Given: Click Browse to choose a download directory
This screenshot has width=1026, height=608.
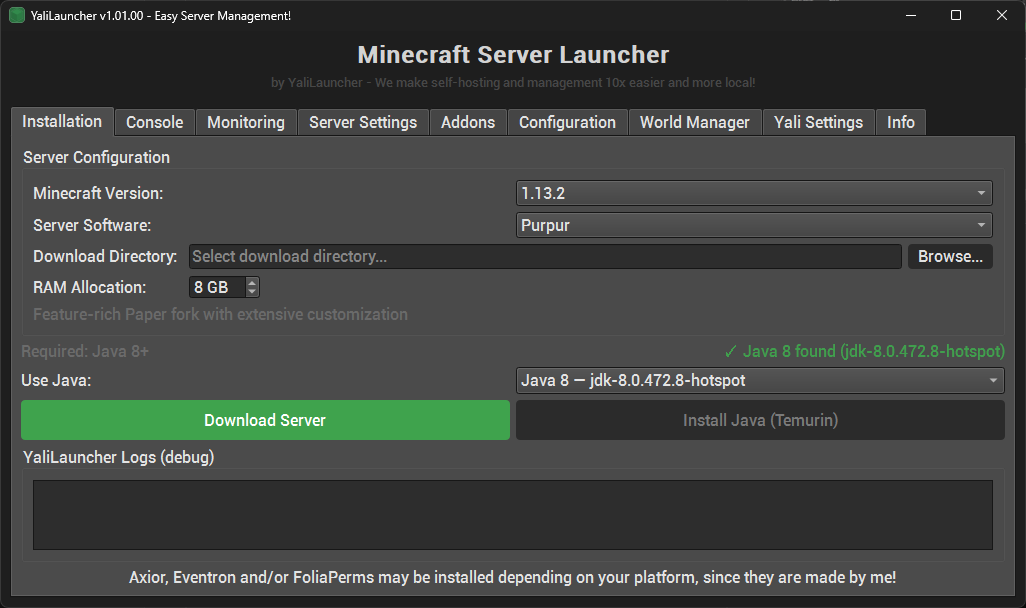Looking at the screenshot, I should pos(950,257).
